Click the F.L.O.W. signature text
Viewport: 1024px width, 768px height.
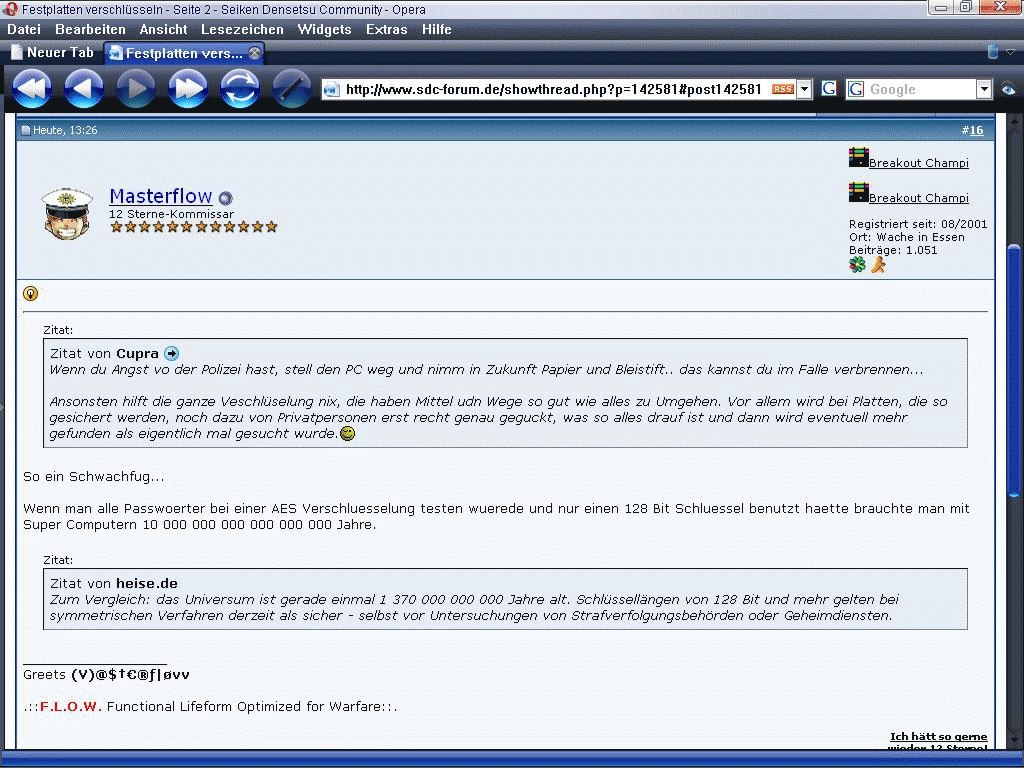pos(71,707)
